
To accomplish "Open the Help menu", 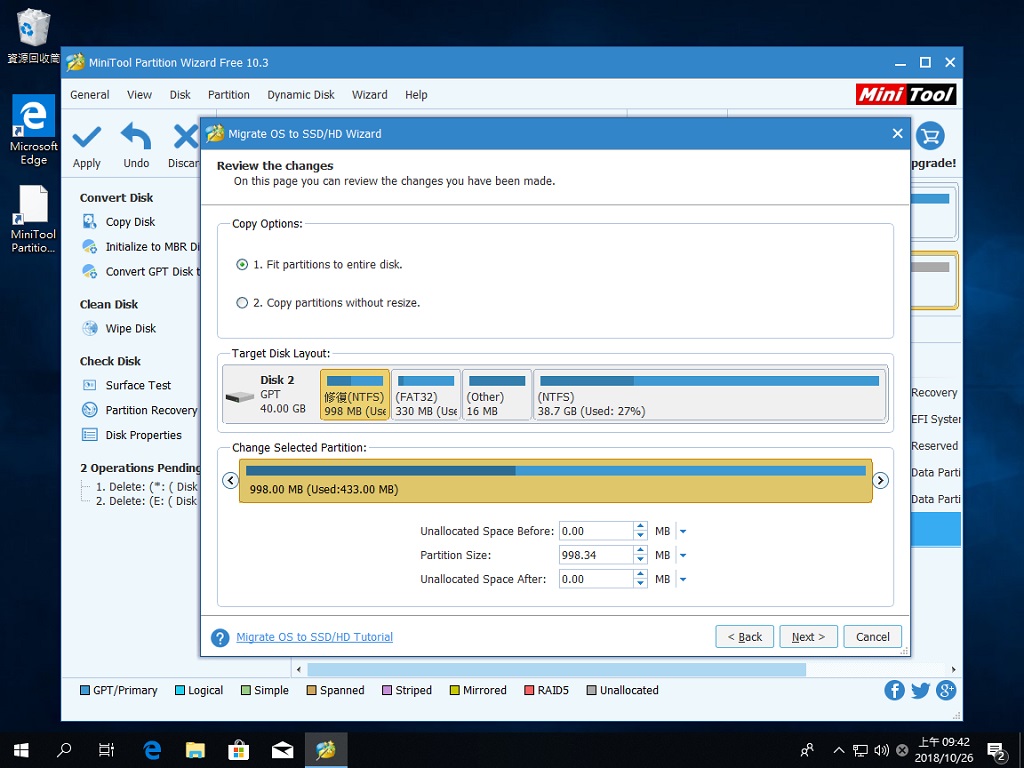I will (x=416, y=95).
